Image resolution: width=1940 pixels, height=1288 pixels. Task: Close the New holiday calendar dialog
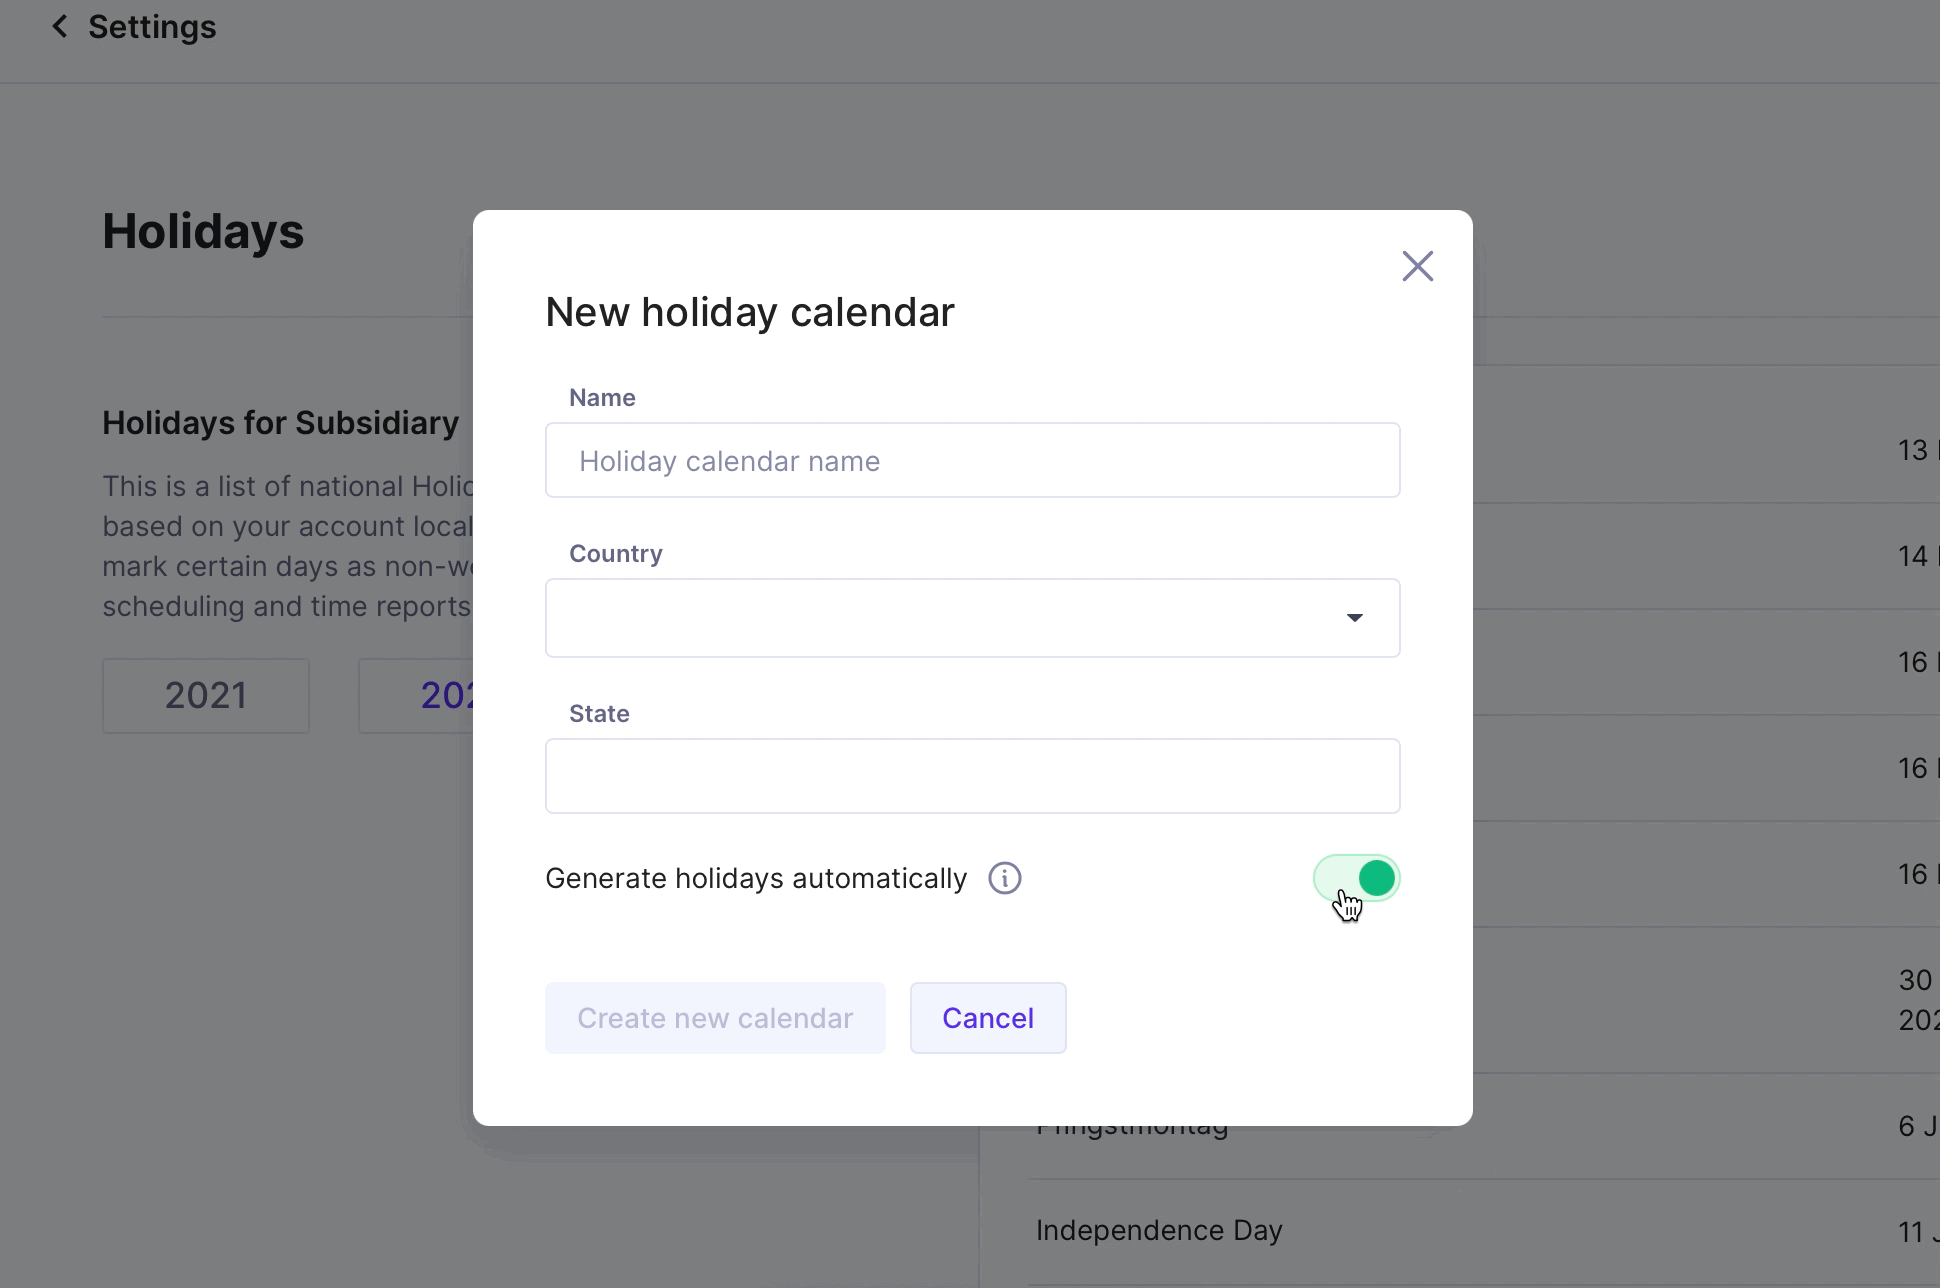click(1417, 266)
